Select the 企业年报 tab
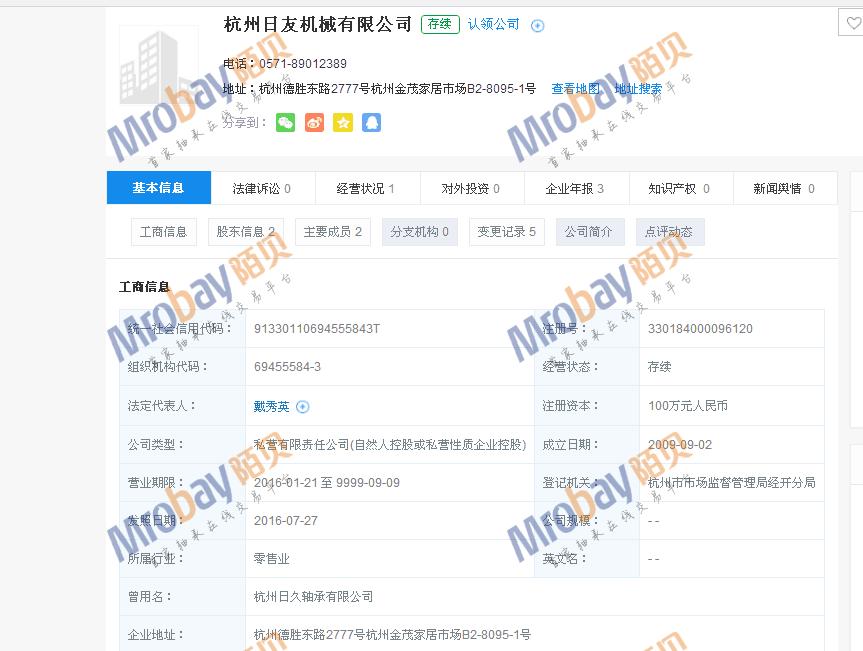The image size is (863, 651). pos(575,188)
